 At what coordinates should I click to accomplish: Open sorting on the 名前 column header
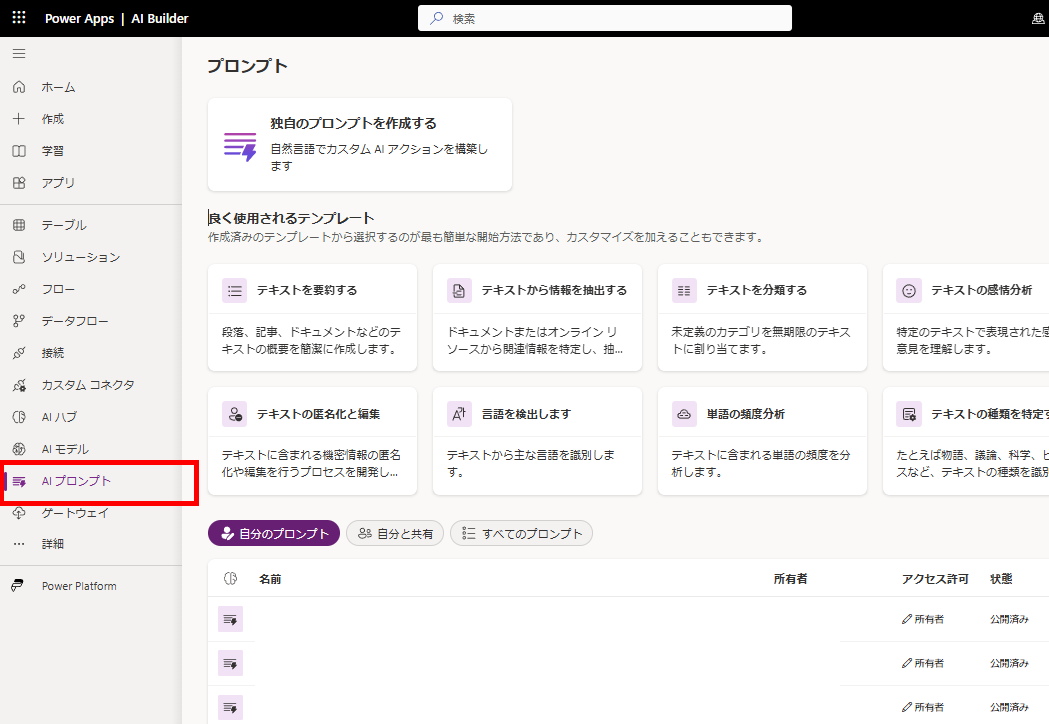(x=268, y=578)
